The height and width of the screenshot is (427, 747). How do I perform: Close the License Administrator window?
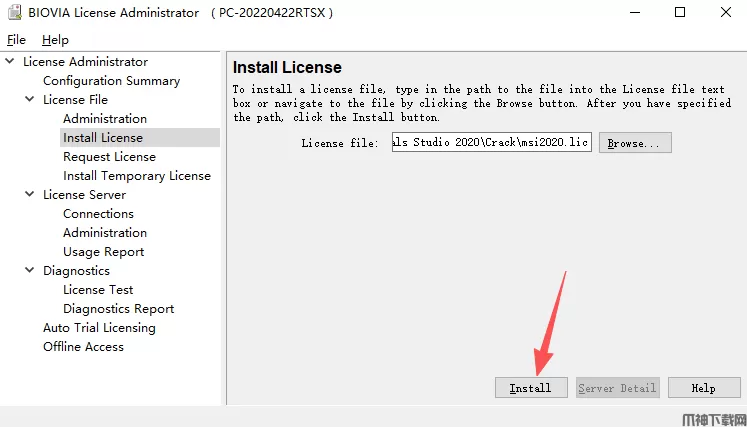[726, 12]
